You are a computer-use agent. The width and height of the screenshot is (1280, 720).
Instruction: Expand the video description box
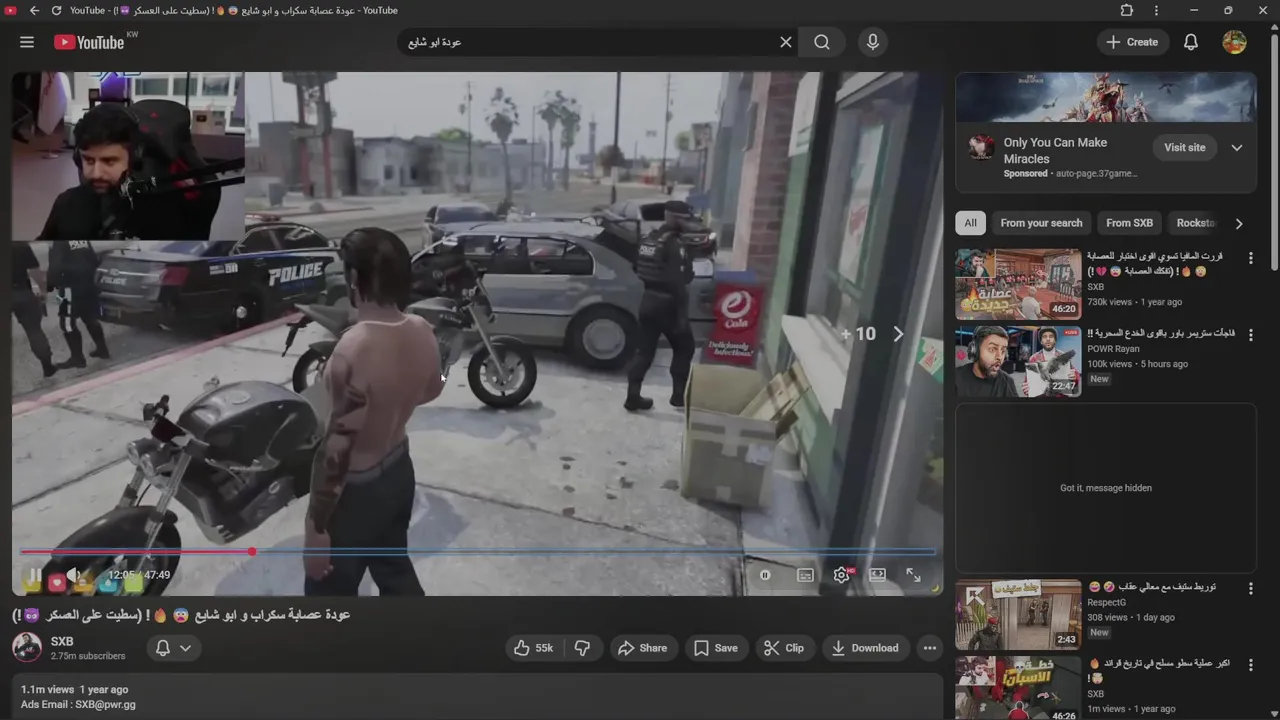click(478, 697)
